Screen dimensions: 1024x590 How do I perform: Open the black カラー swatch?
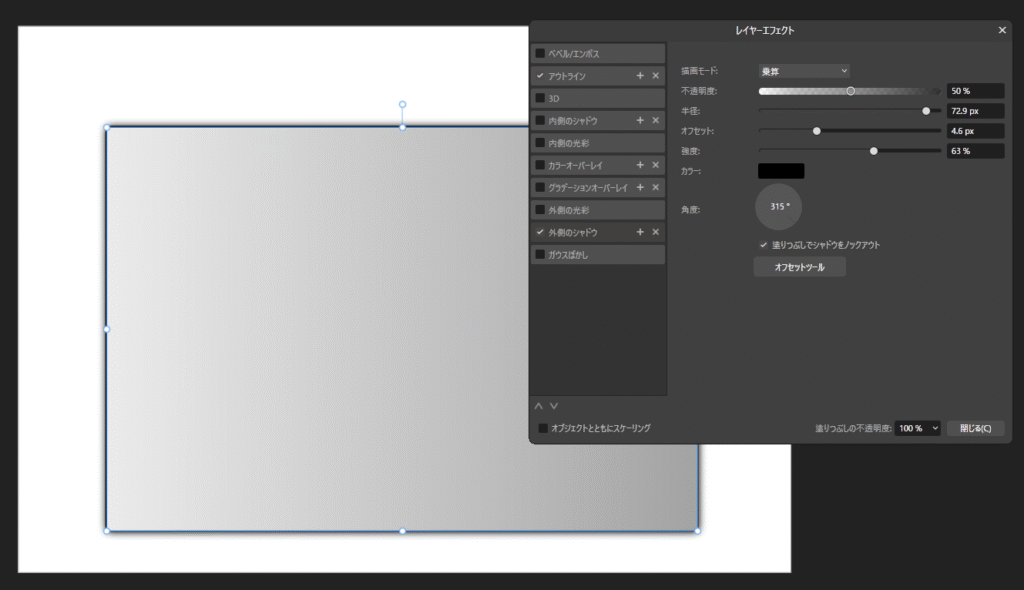point(781,171)
